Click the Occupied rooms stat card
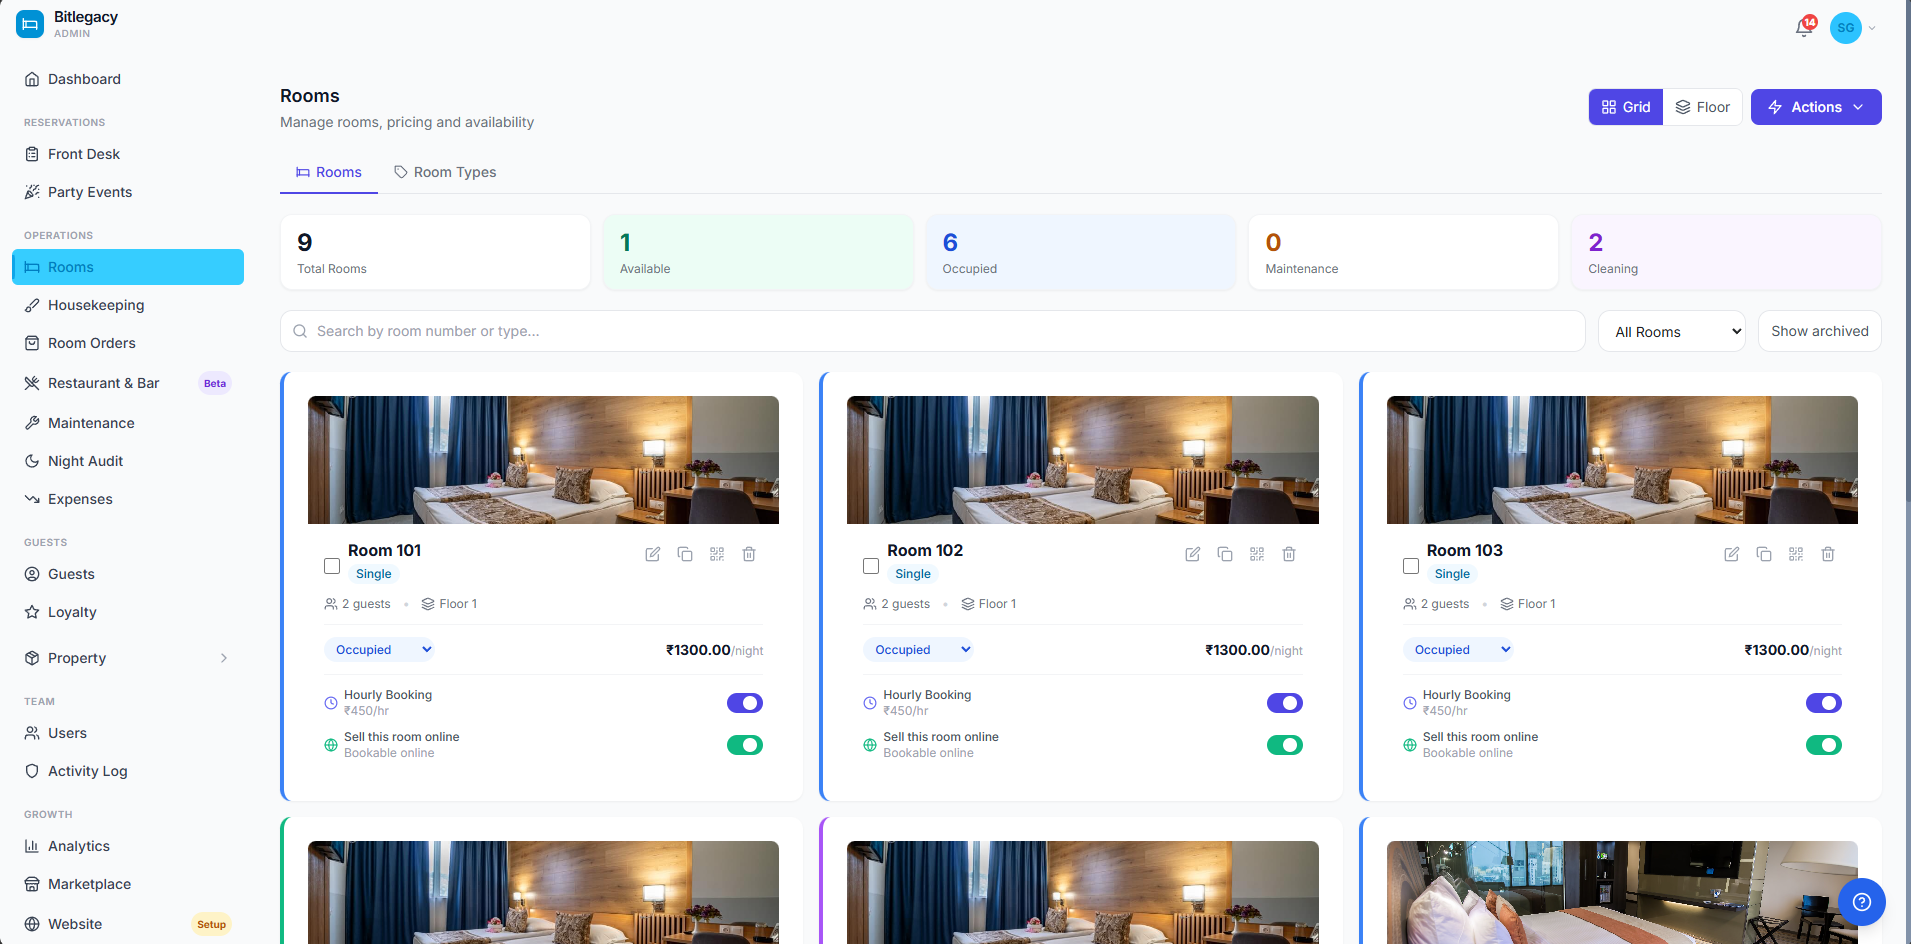1911x944 pixels. pos(1081,252)
